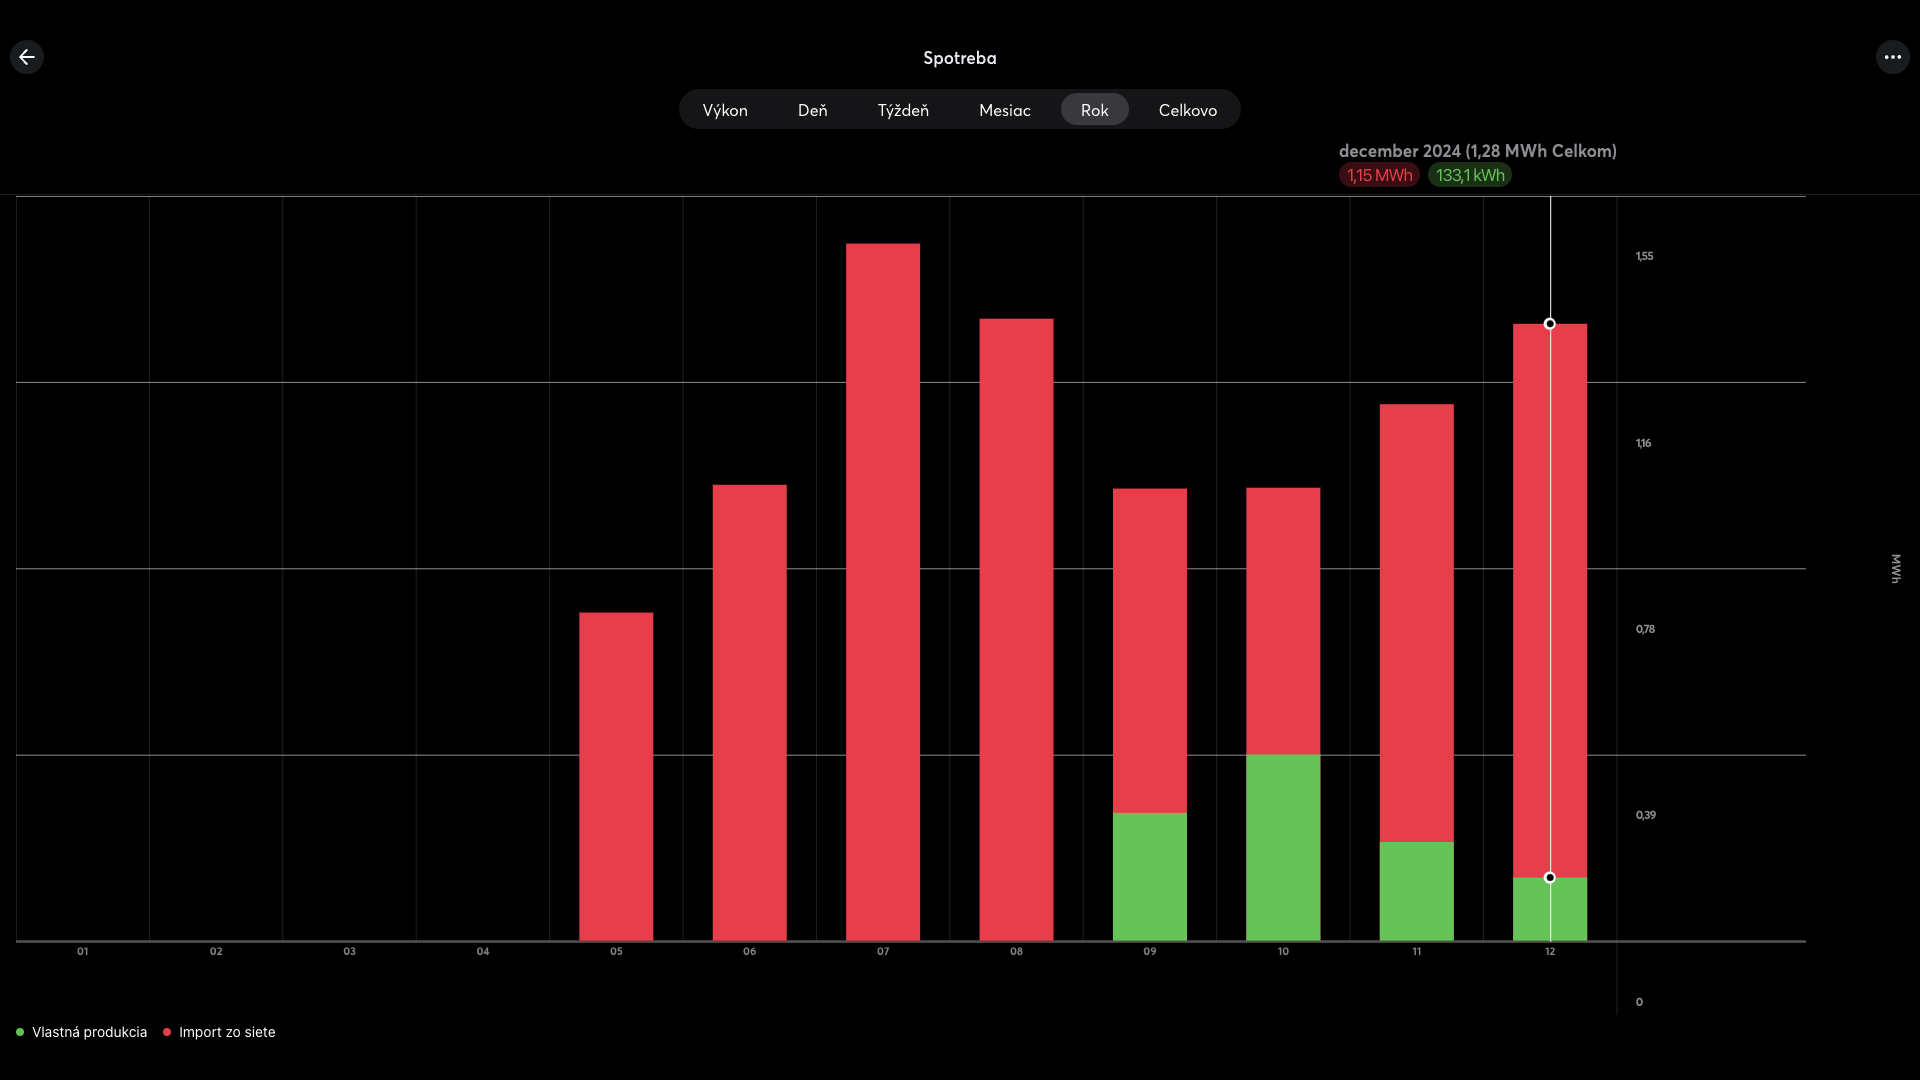The width and height of the screenshot is (1920, 1080).
Task: Switch to the Celkovo tab
Action: pyautogui.click(x=1187, y=110)
